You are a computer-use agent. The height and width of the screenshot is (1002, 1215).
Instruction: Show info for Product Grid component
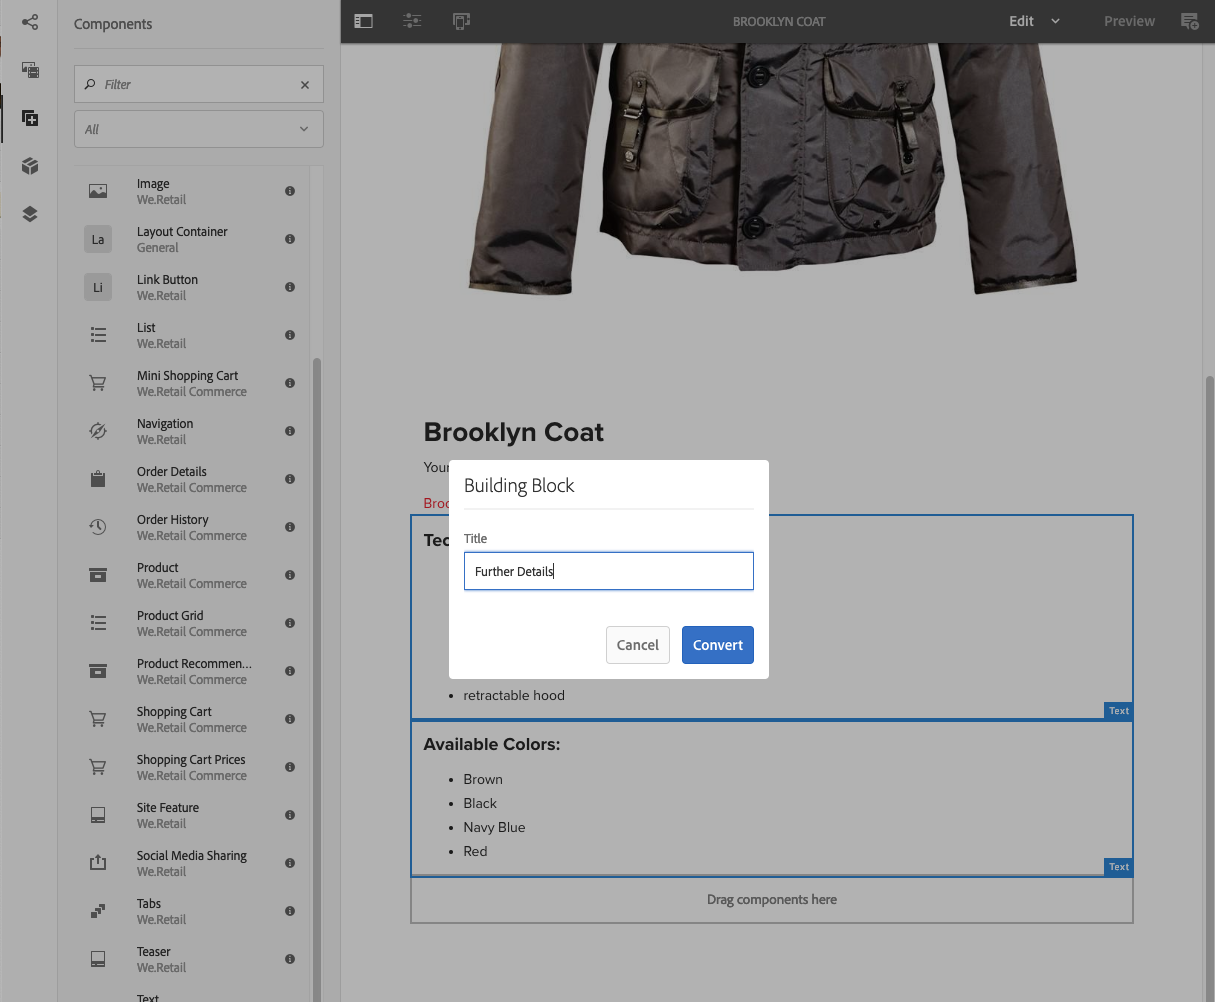290,623
